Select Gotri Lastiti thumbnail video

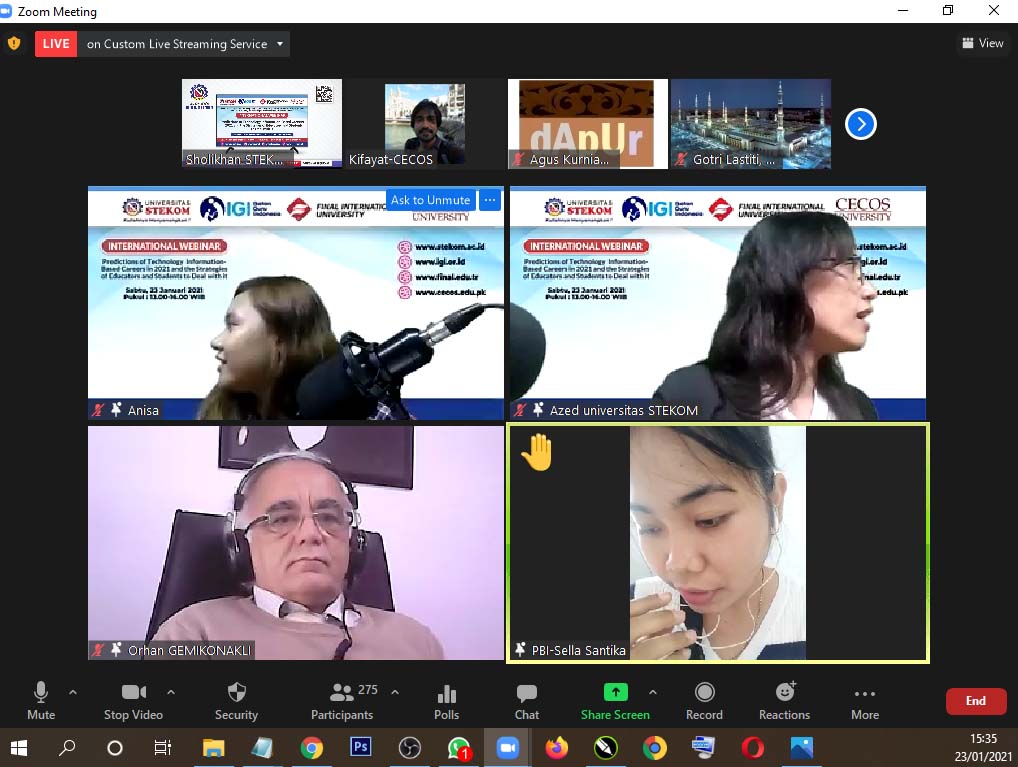751,123
